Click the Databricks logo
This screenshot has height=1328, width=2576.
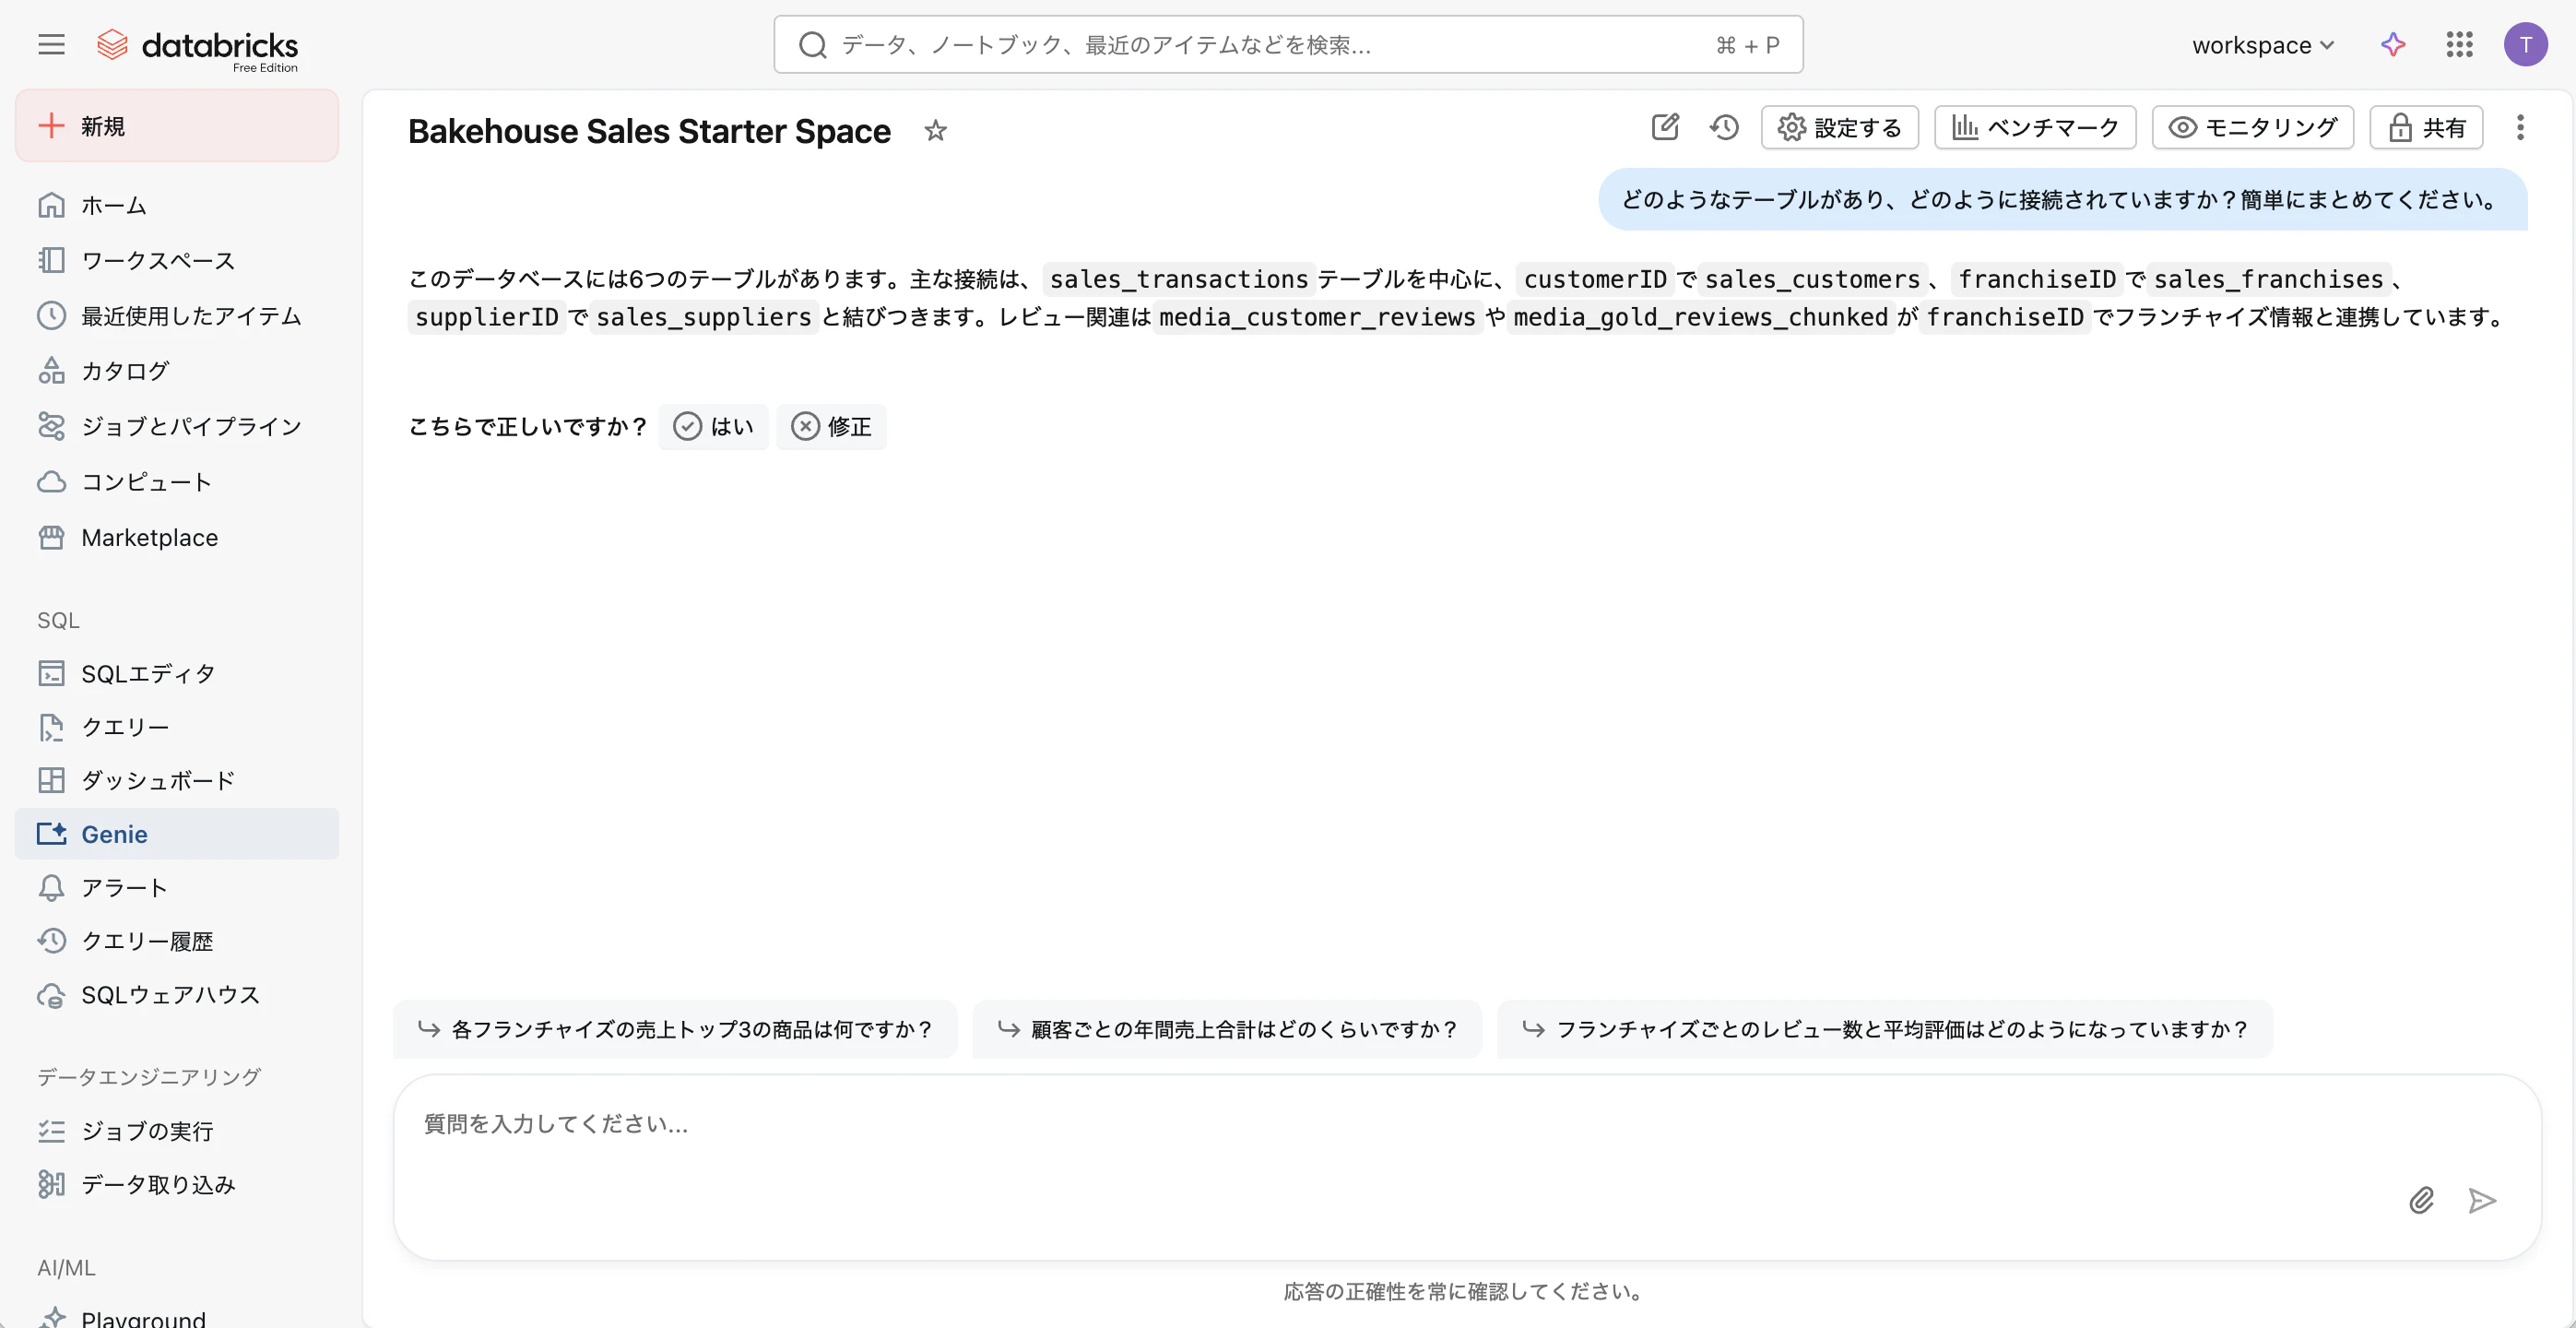197,44
